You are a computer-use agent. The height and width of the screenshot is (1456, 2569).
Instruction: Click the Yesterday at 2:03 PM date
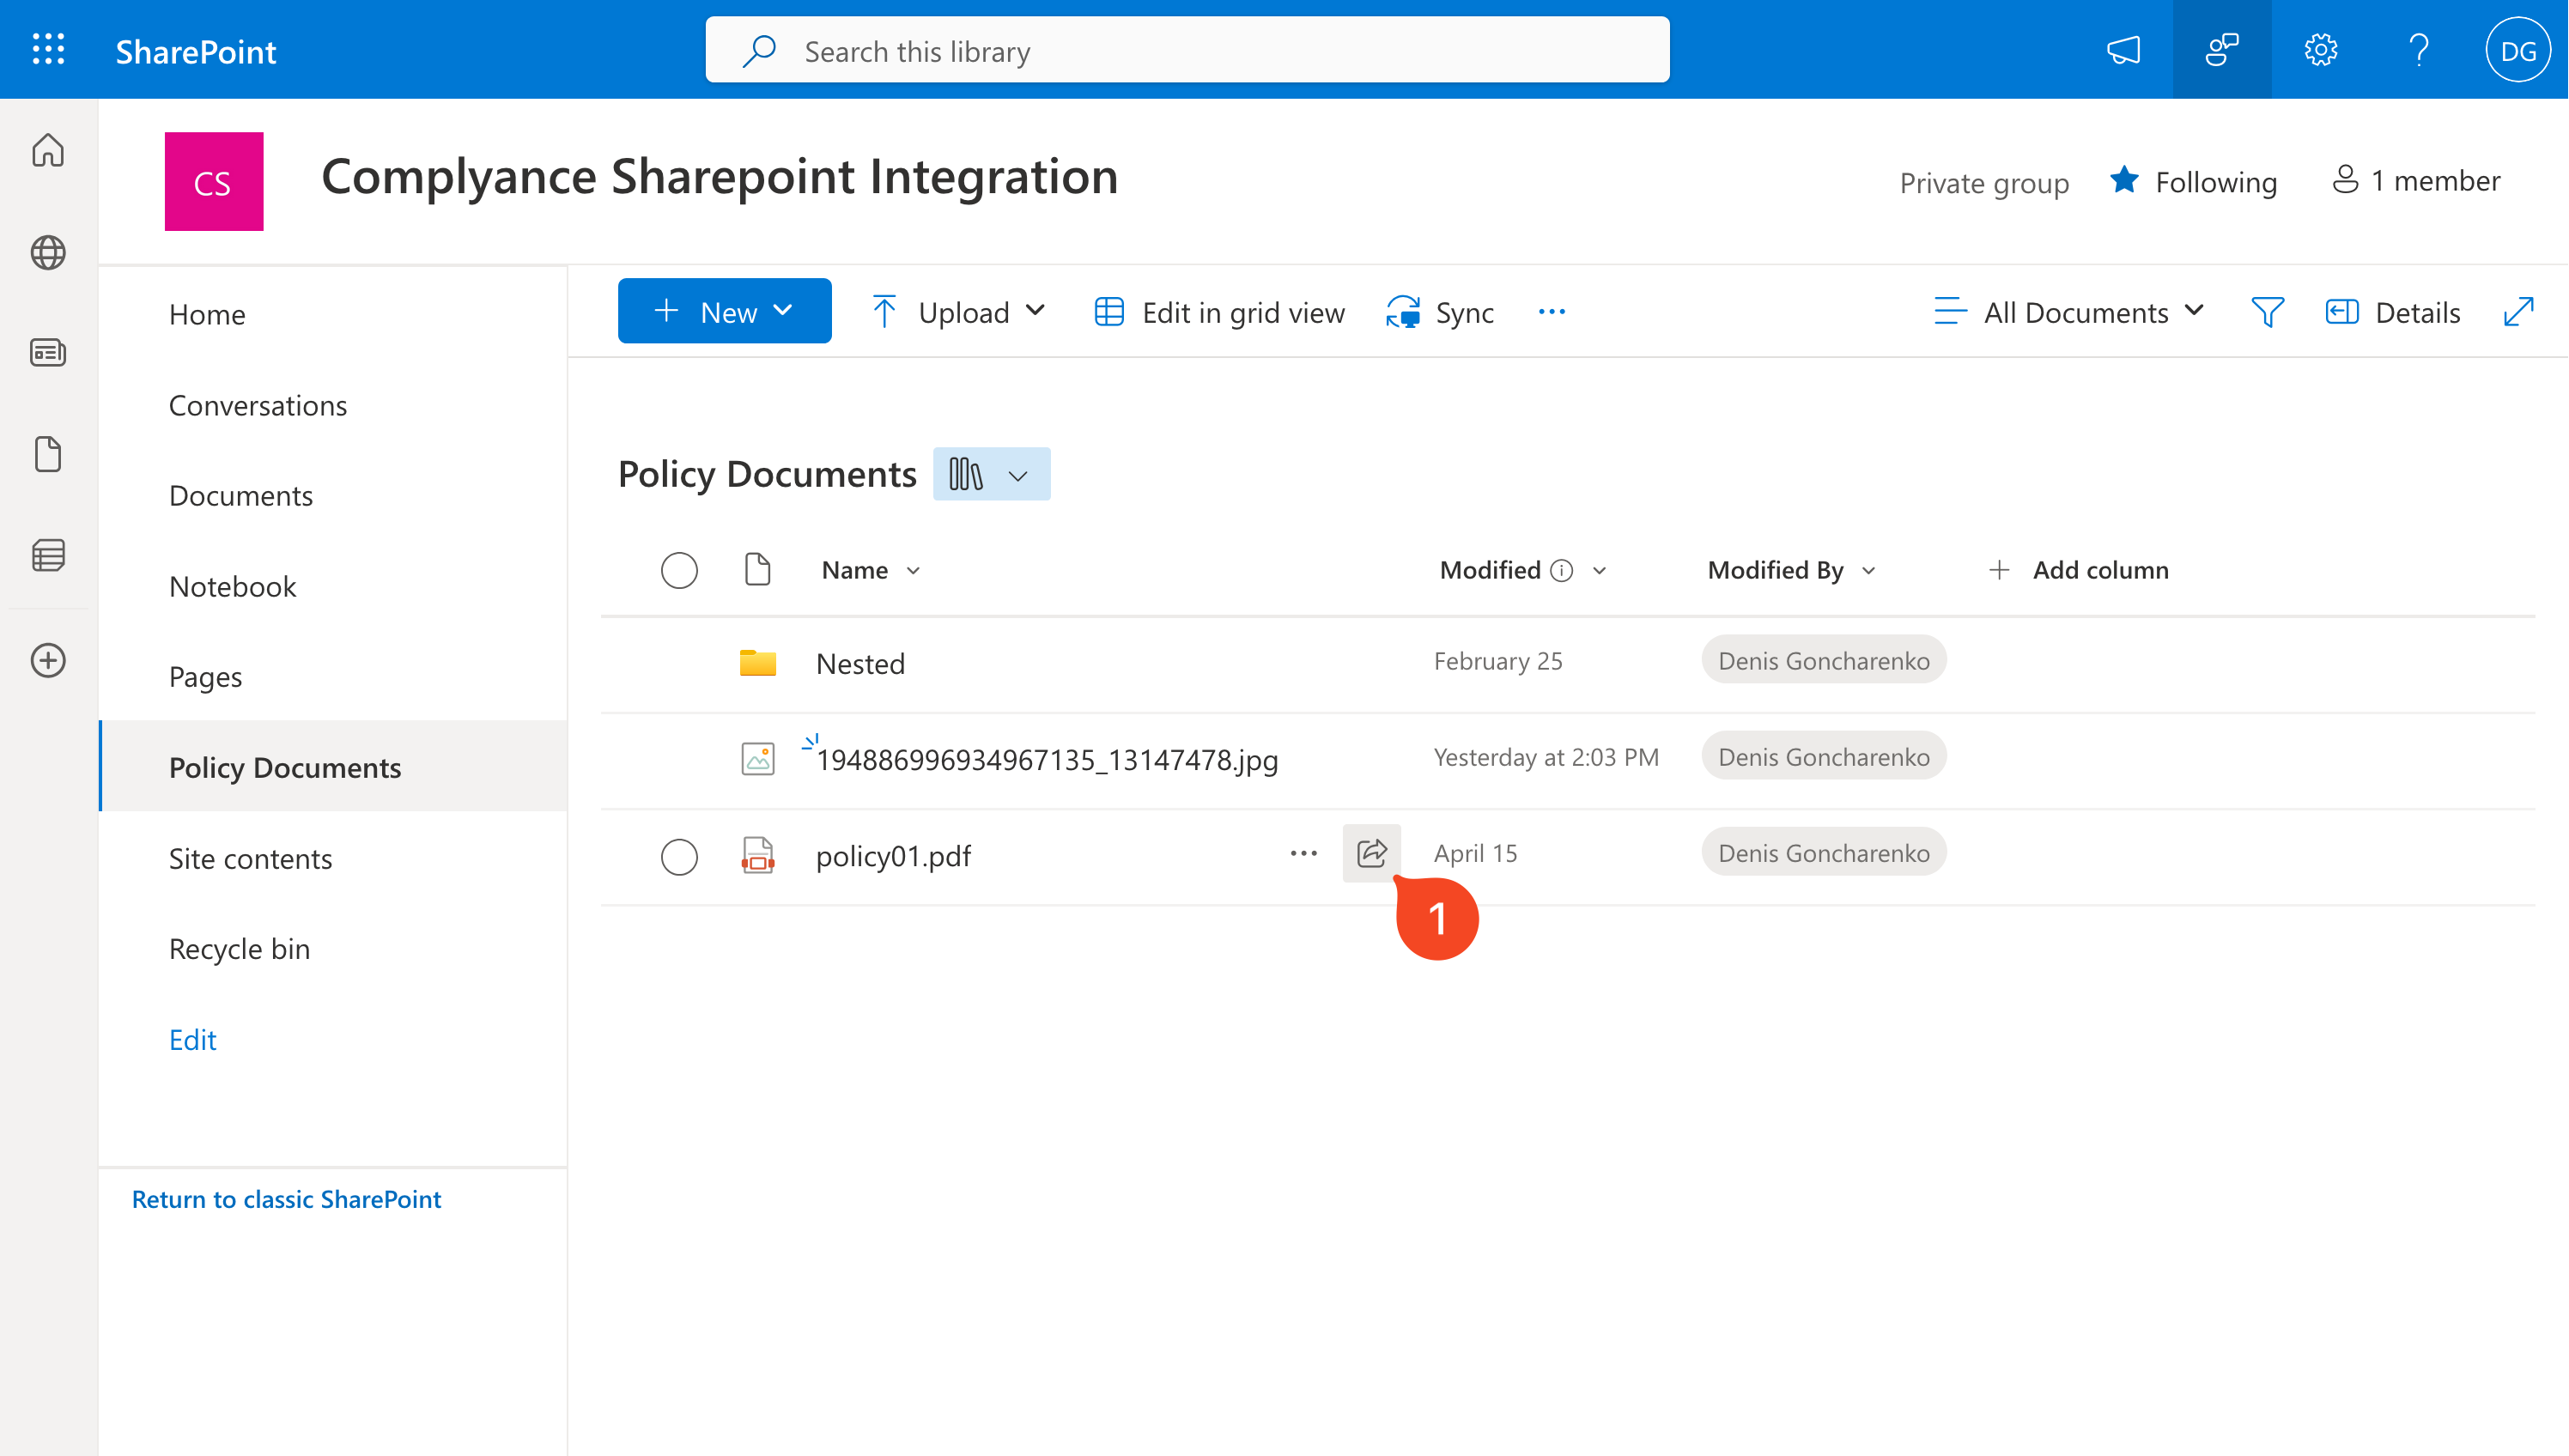[x=1546, y=757]
